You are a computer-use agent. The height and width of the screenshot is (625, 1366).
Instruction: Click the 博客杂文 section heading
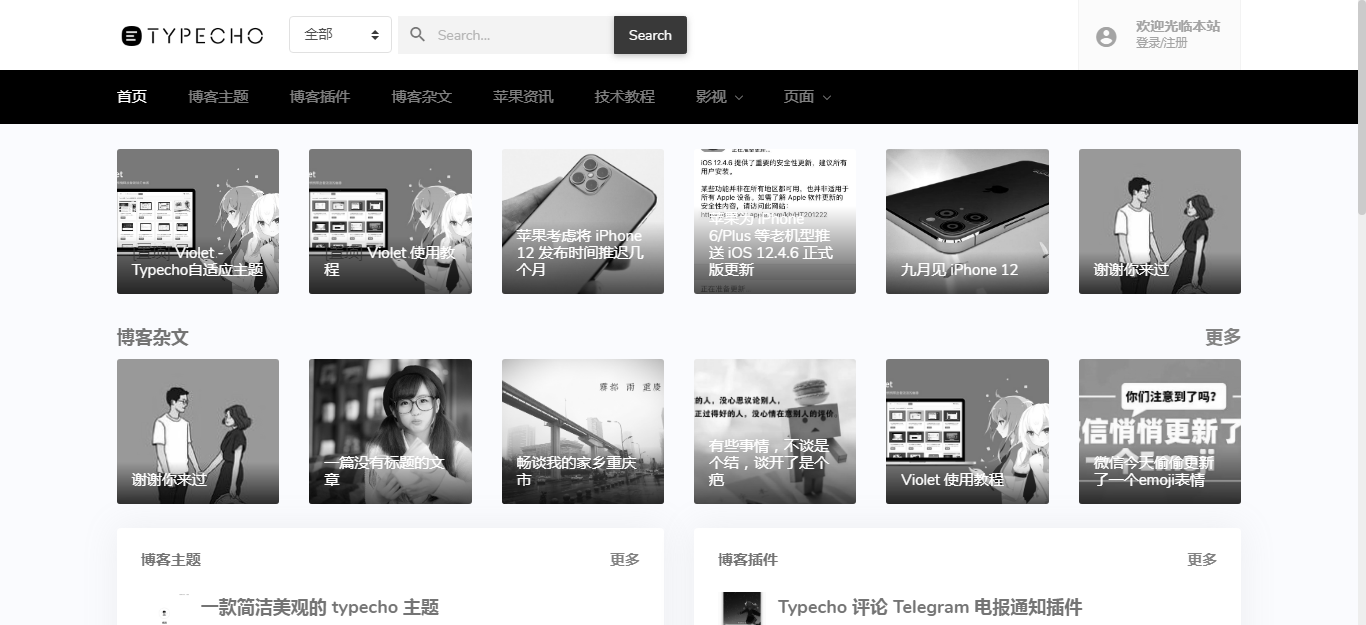[x=153, y=337]
